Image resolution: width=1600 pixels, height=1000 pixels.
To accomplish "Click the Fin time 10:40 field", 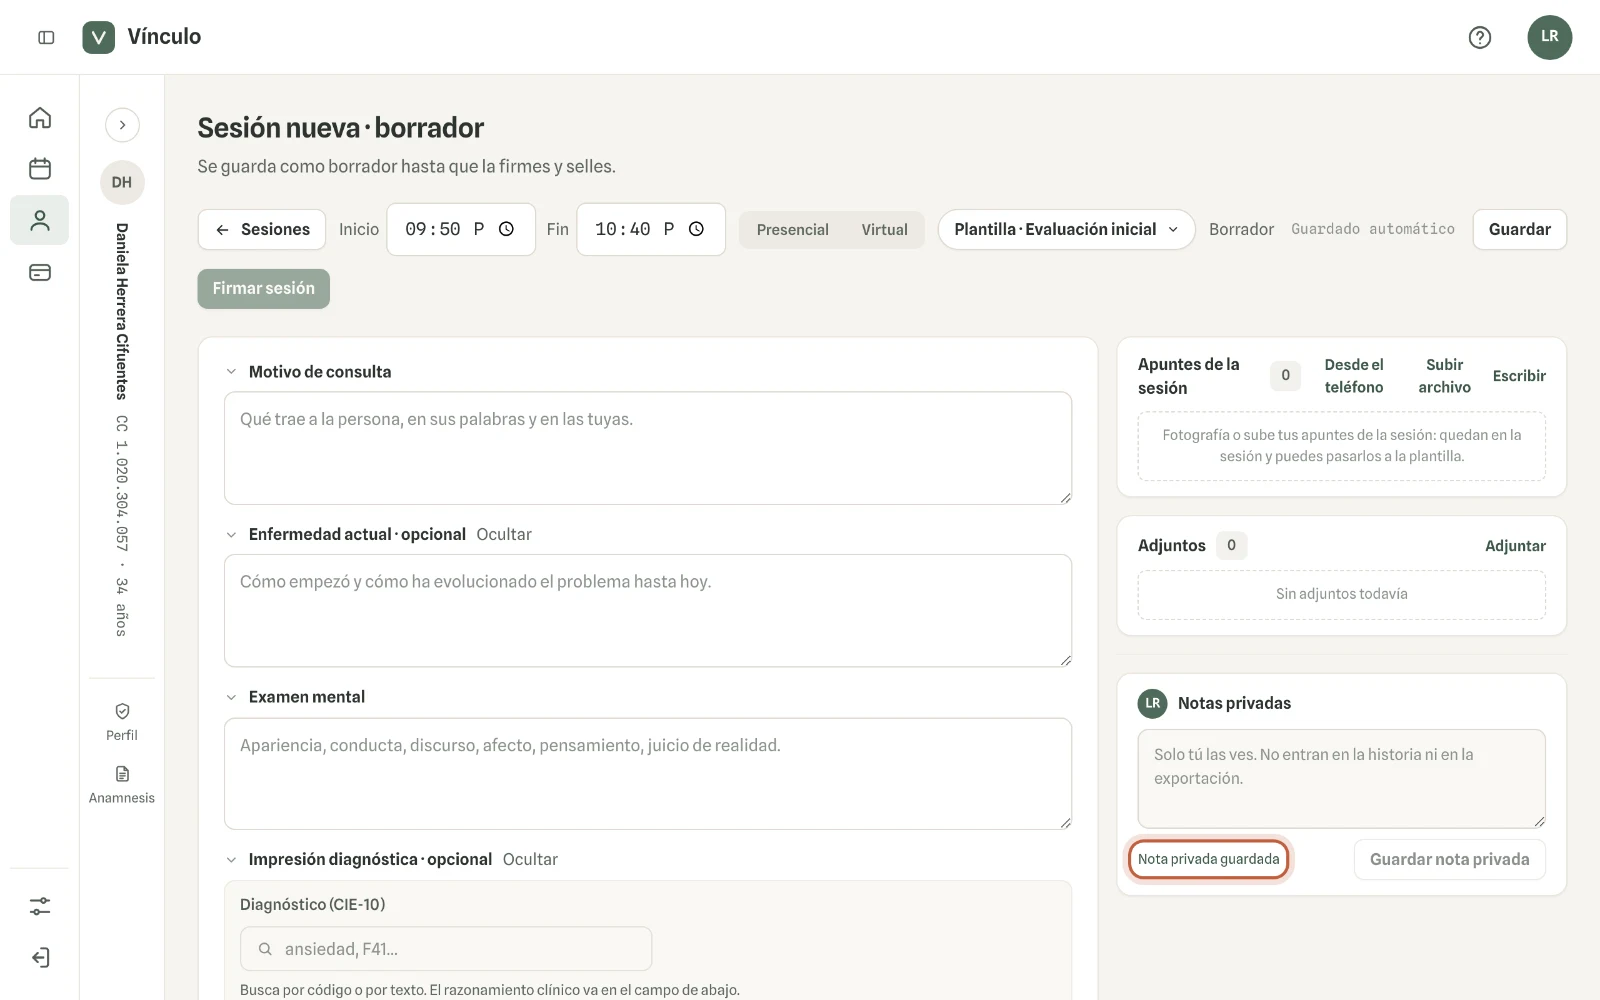I will 651,229.
